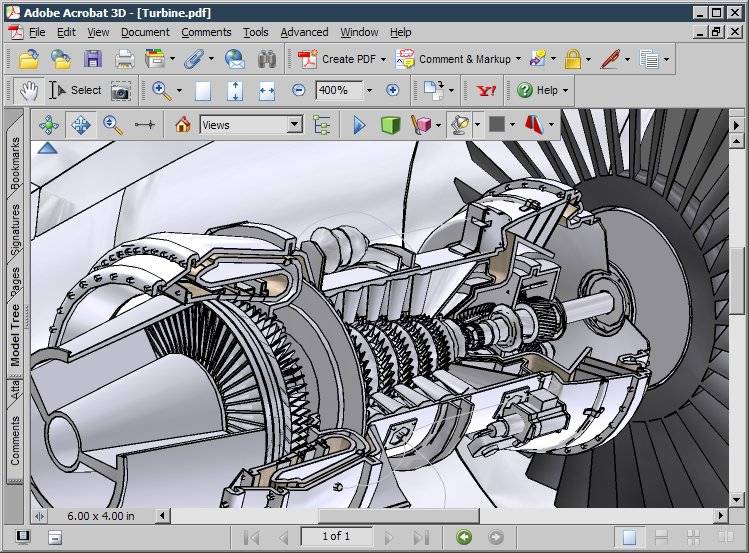Click the 3D Measurement tool
This screenshot has height=553, width=749.
coord(145,125)
